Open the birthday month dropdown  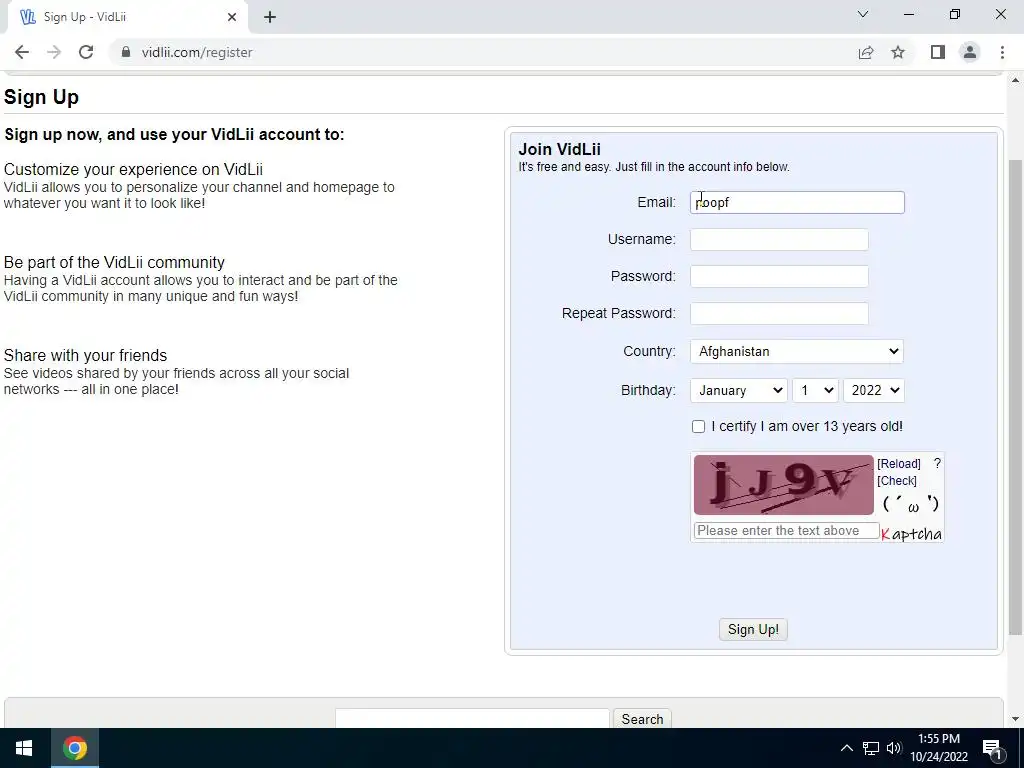(x=739, y=390)
